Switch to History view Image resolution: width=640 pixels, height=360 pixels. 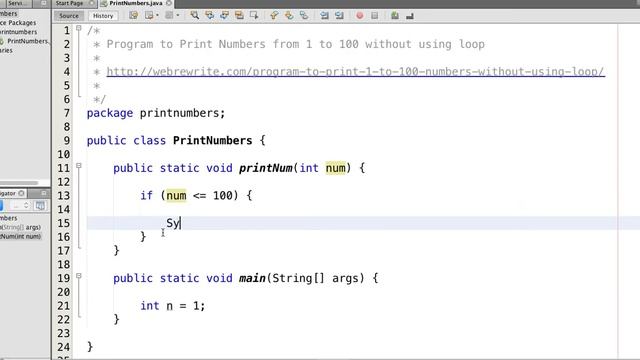103,16
